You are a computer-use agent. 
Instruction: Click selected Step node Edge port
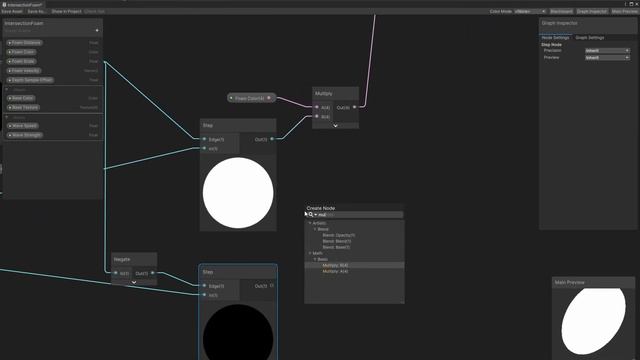coord(204,286)
